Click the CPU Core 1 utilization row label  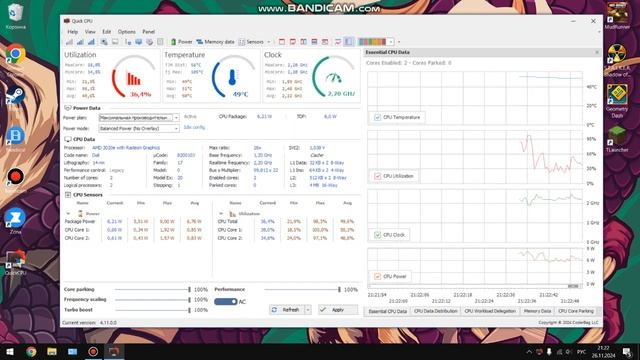[230, 230]
